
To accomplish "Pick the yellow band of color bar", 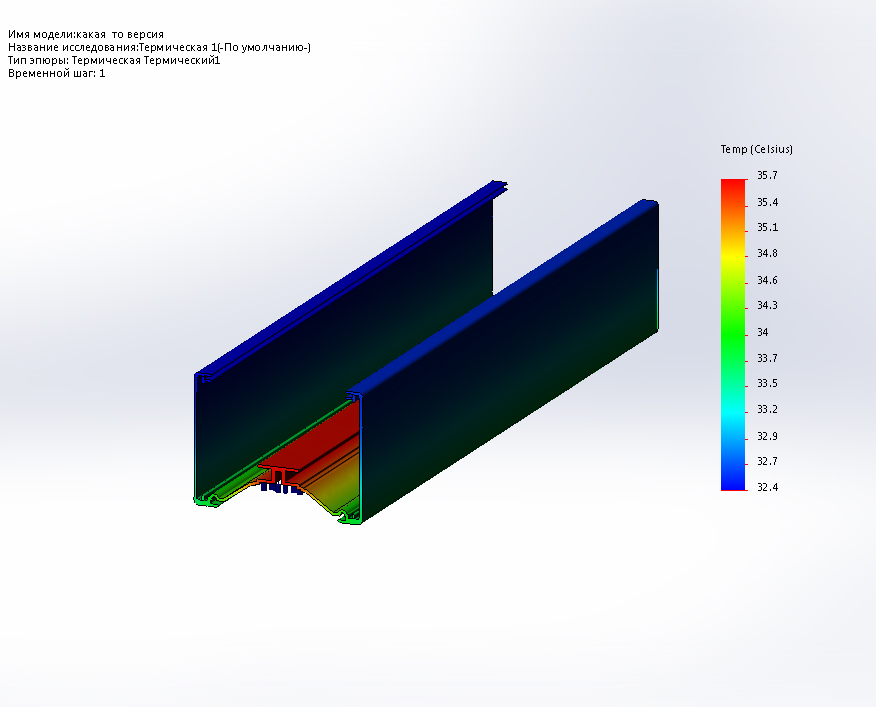I will 733,255.
